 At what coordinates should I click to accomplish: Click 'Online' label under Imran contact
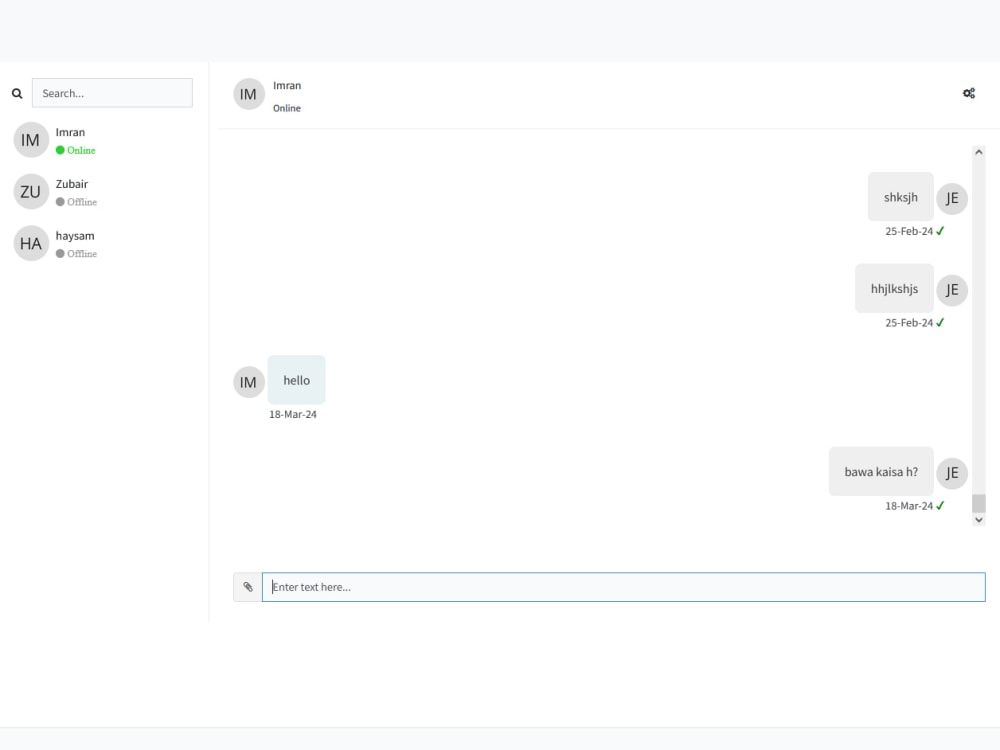tap(82, 151)
